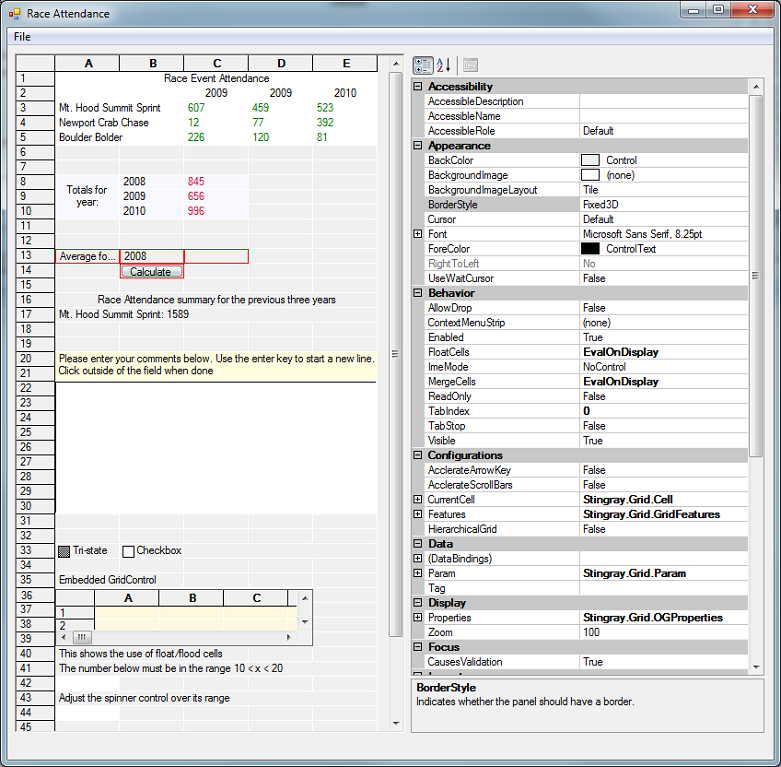Click property grid's scroll-up arrow
The width and height of the screenshot is (781, 767).
click(x=756, y=87)
